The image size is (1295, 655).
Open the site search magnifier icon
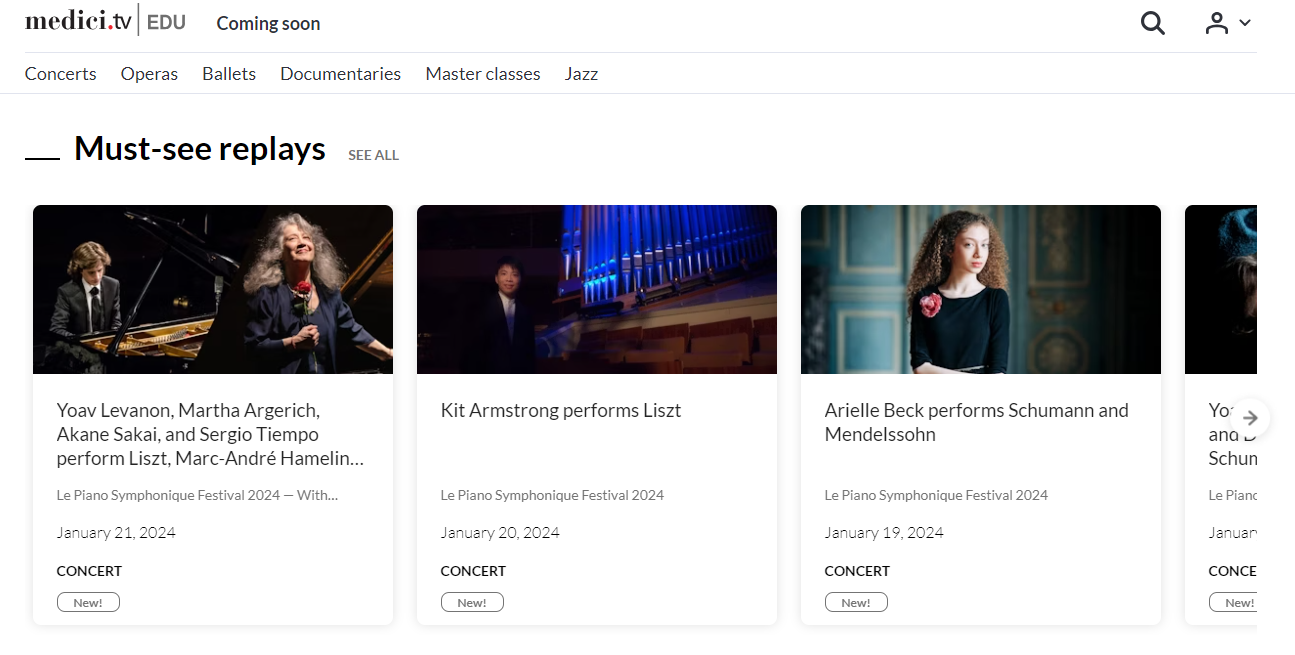pos(1152,22)
